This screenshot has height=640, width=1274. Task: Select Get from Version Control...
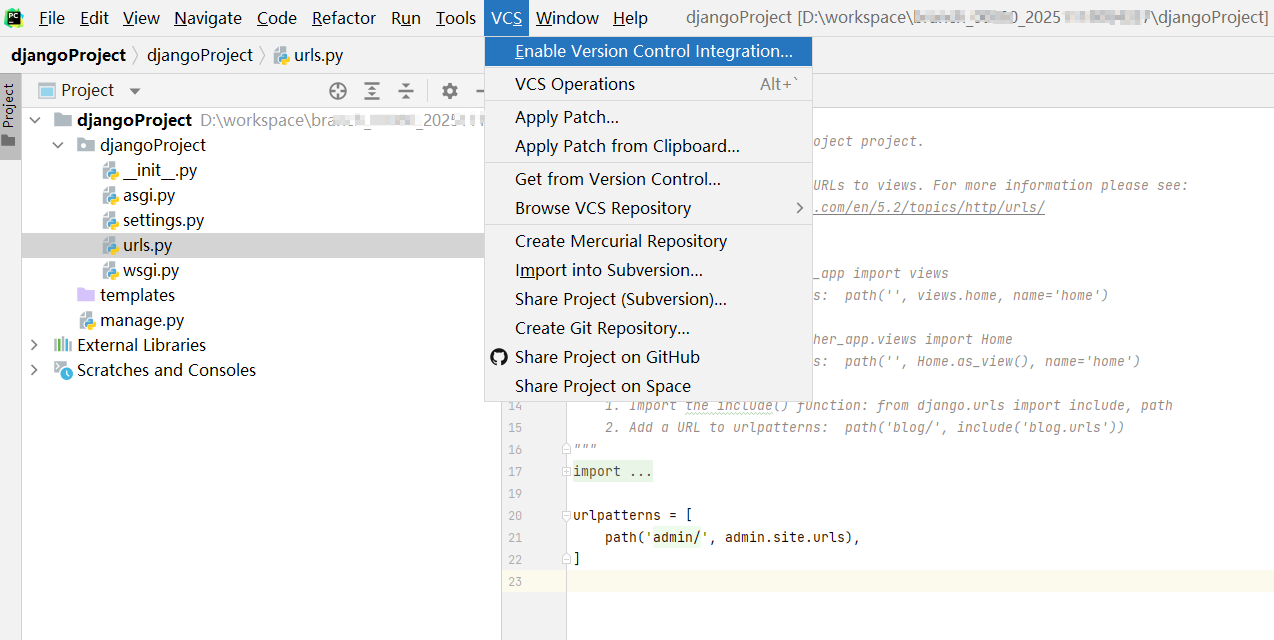click(x=648, y=179)
